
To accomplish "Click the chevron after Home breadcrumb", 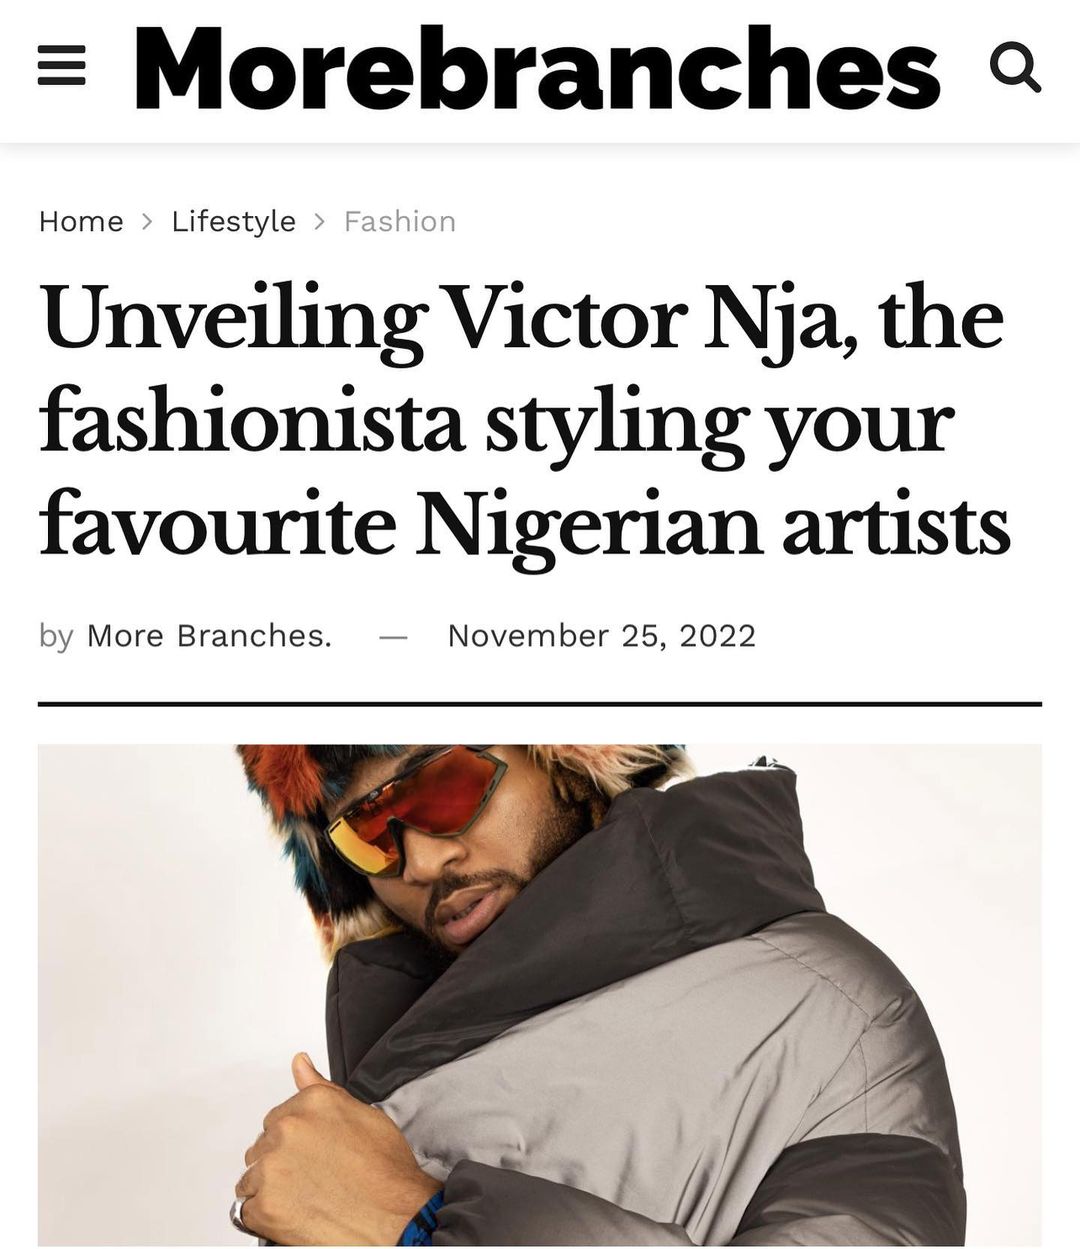I will pyautogui.click(x=148, y=221).
